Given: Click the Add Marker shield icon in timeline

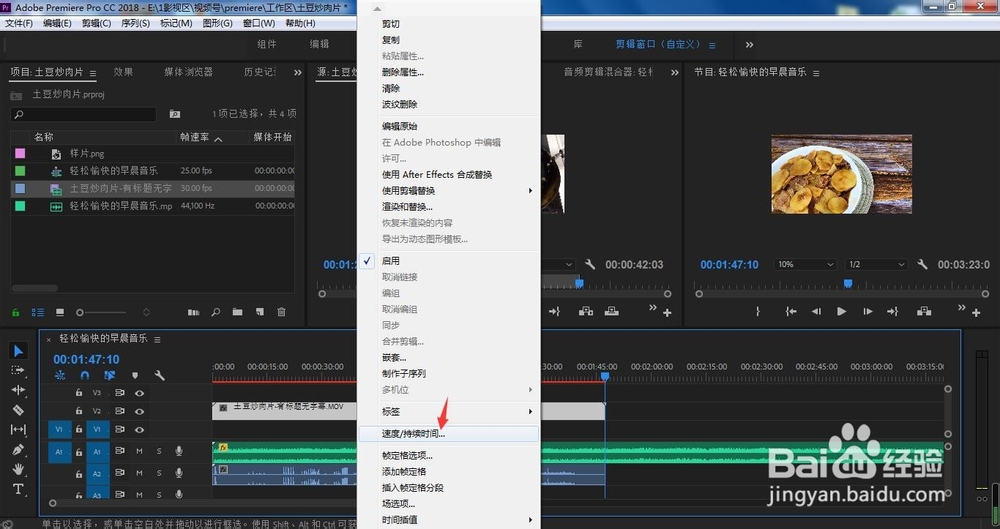Looking at the screenshot, I should (135, 376).
